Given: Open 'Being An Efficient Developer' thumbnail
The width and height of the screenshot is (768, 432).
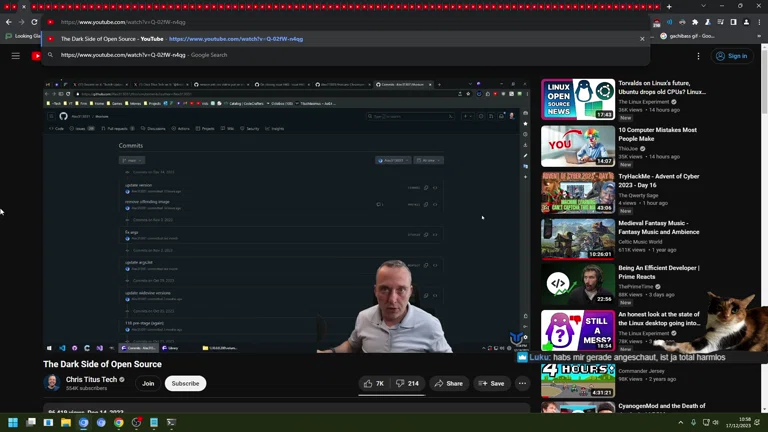Looking at the screenshot, I should click(578, 285).
